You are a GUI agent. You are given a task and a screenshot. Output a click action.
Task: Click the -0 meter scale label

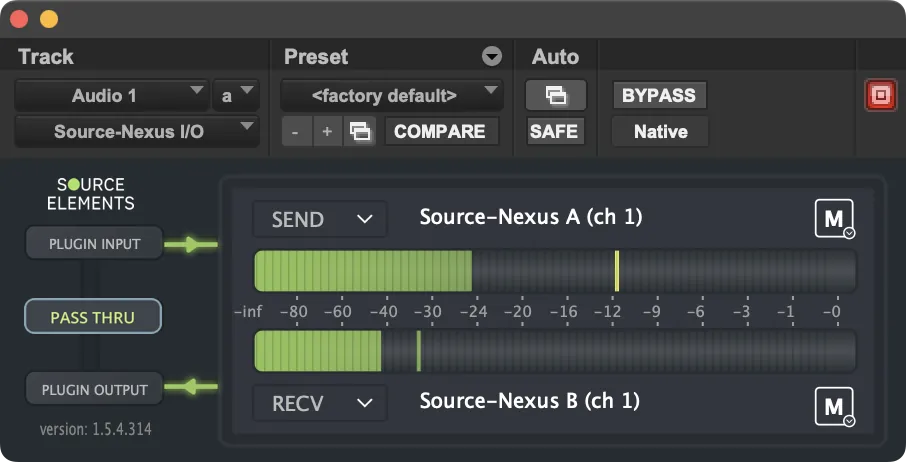[831, 311]
